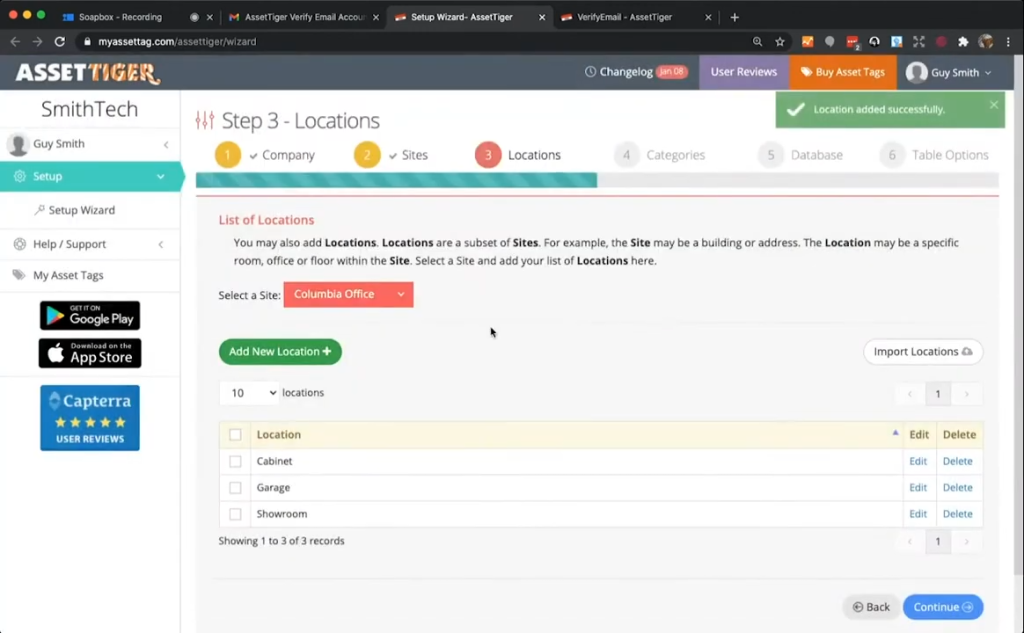Click the Capterra User Reviews badge

coord(89,417)
